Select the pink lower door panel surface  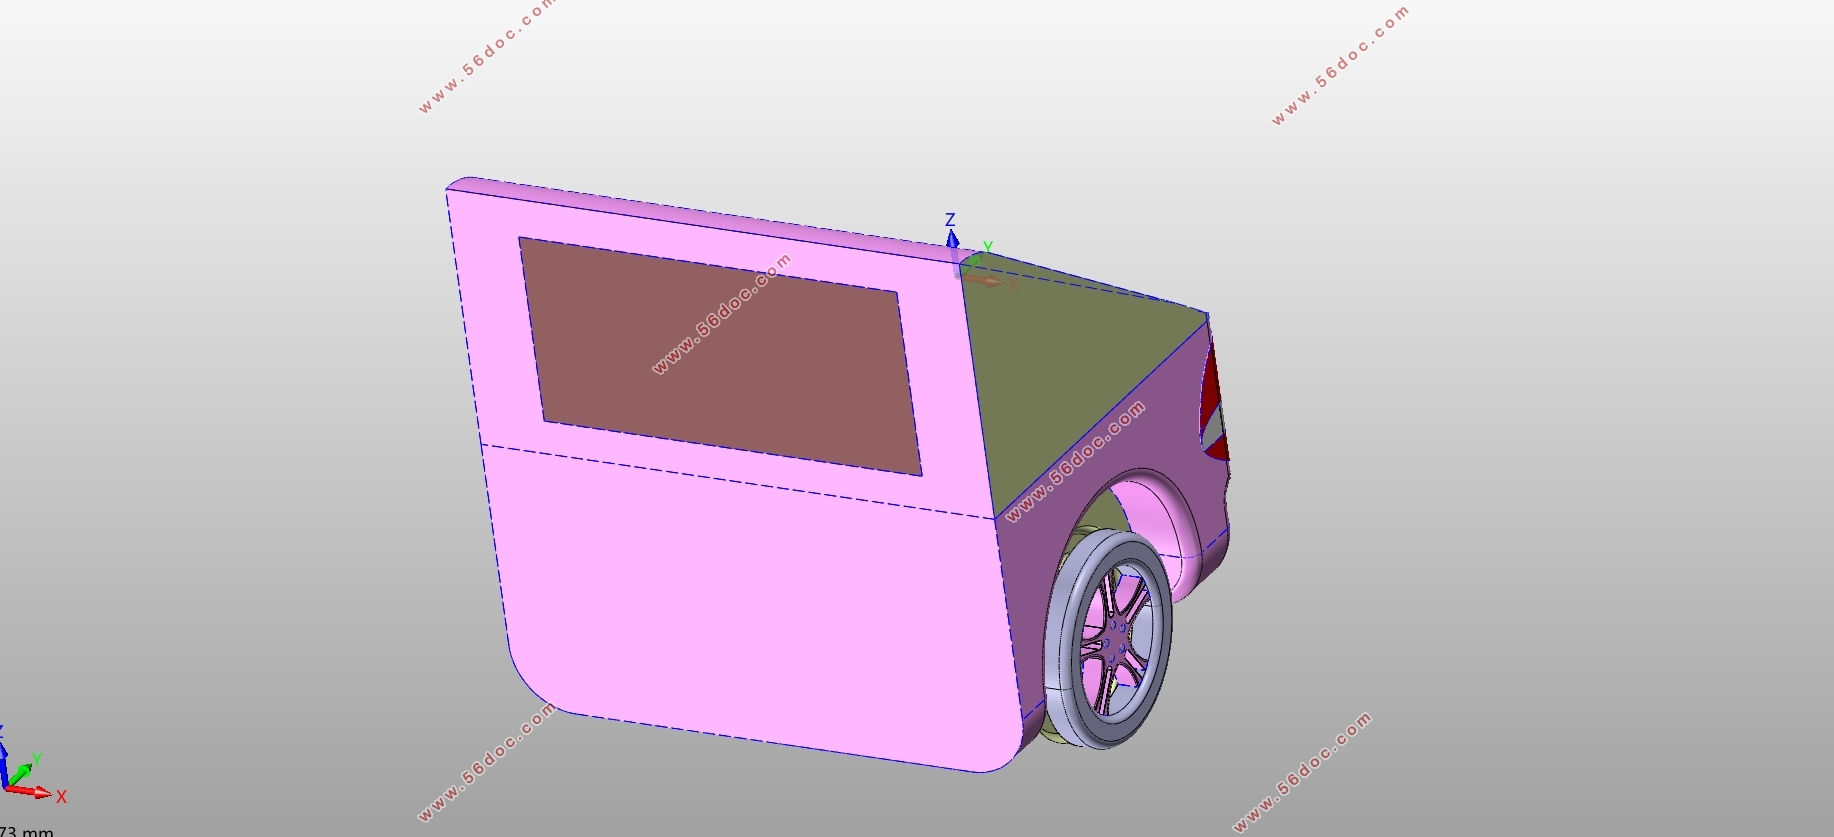(750, 610)
